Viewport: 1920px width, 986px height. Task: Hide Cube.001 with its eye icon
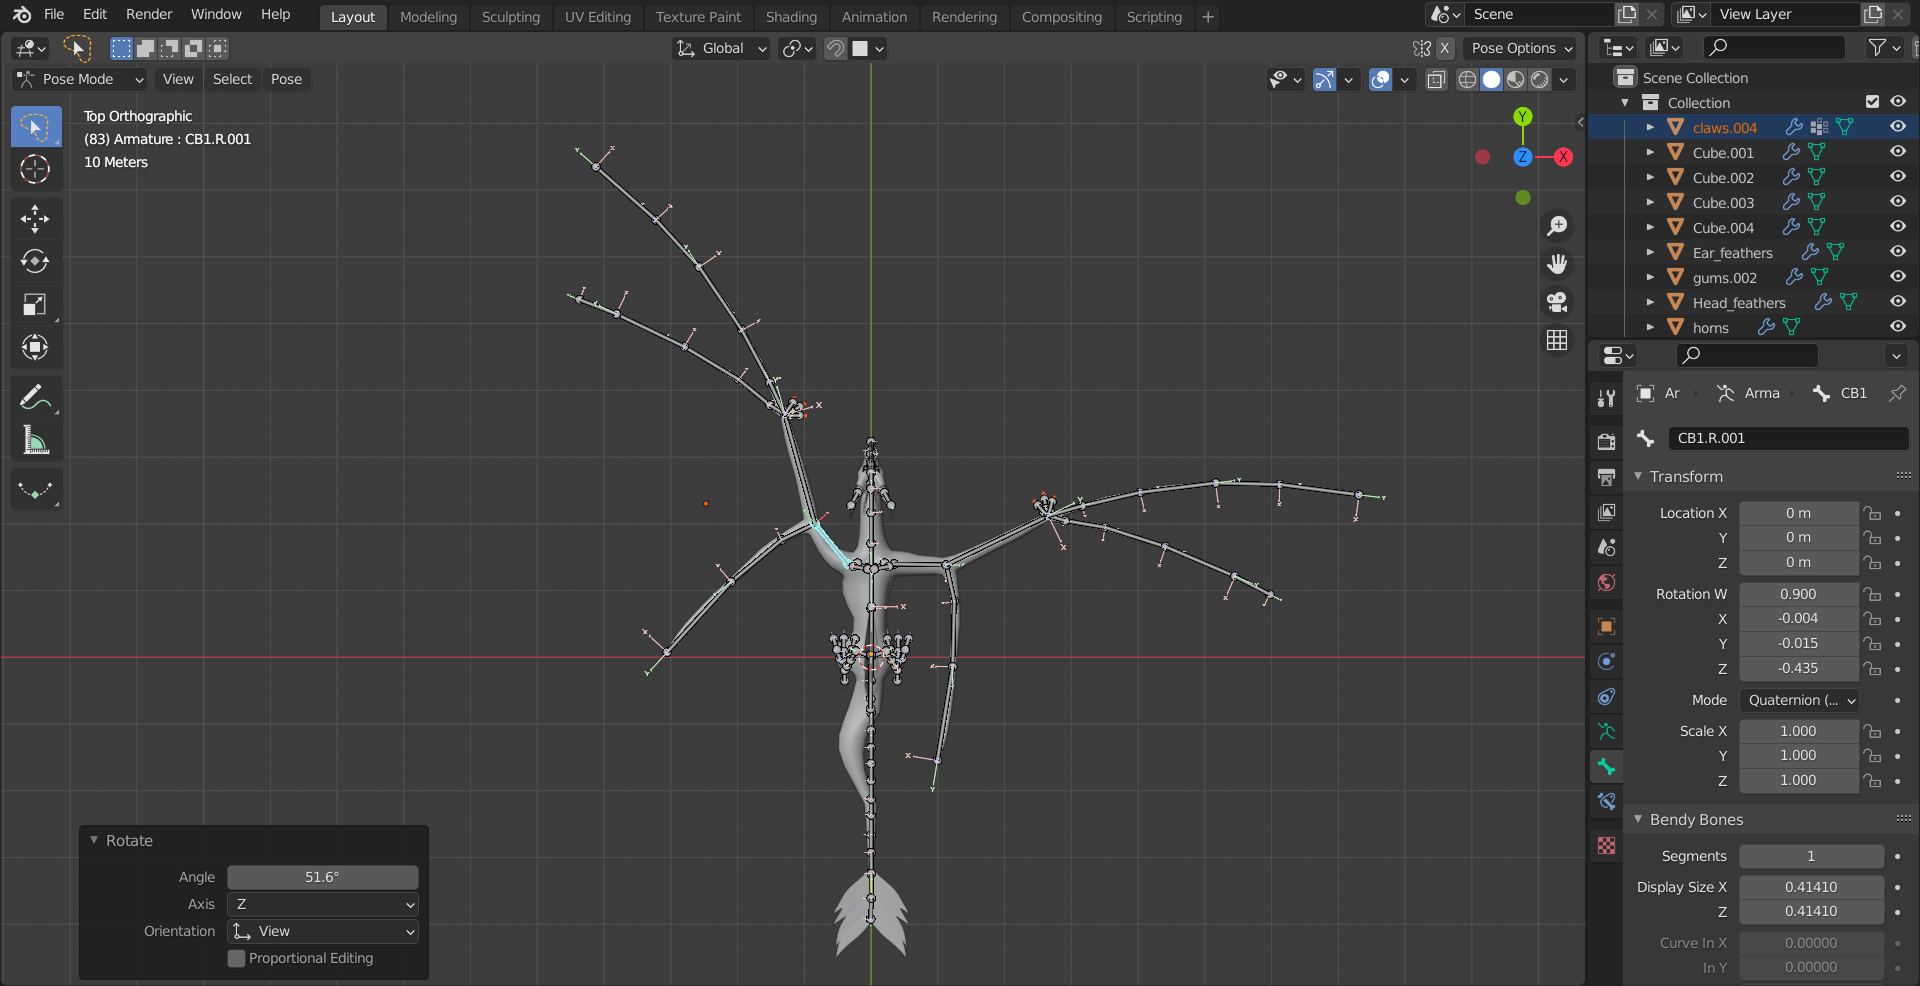(1897, 152)
